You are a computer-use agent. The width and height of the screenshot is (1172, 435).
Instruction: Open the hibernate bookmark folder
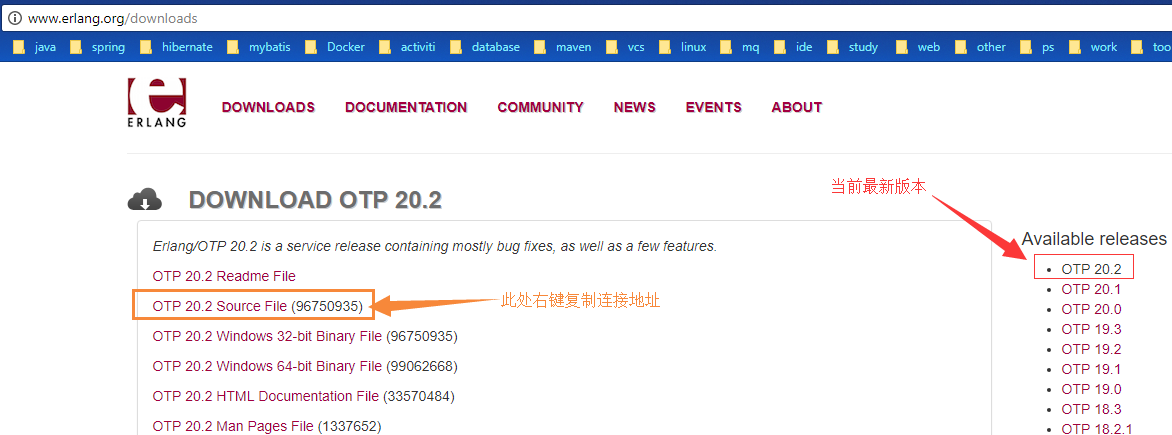[x=178, y=47]
